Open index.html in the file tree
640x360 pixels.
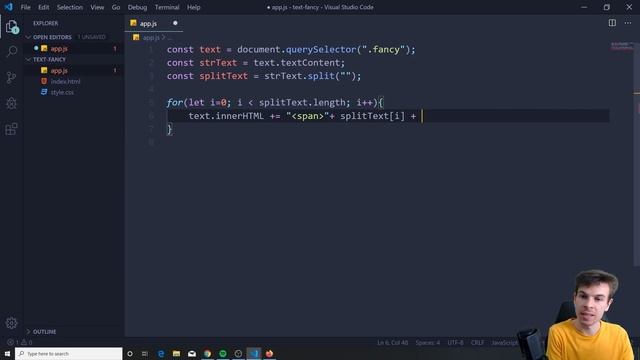(65, 81)
